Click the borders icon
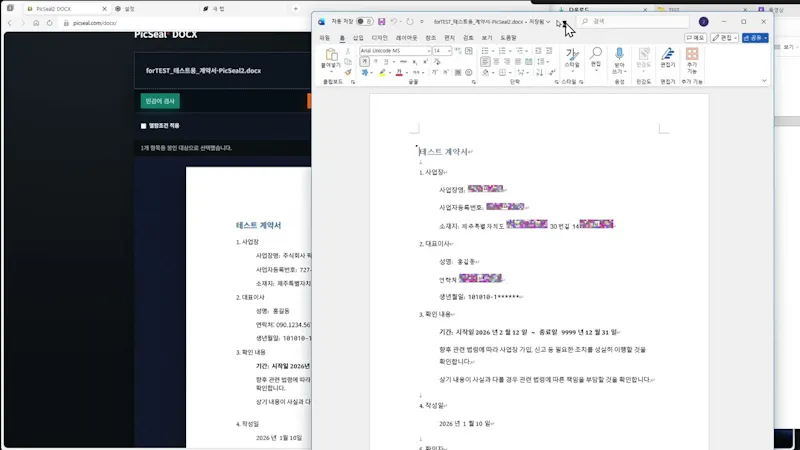The image size is (800, 450). [503, 72]
